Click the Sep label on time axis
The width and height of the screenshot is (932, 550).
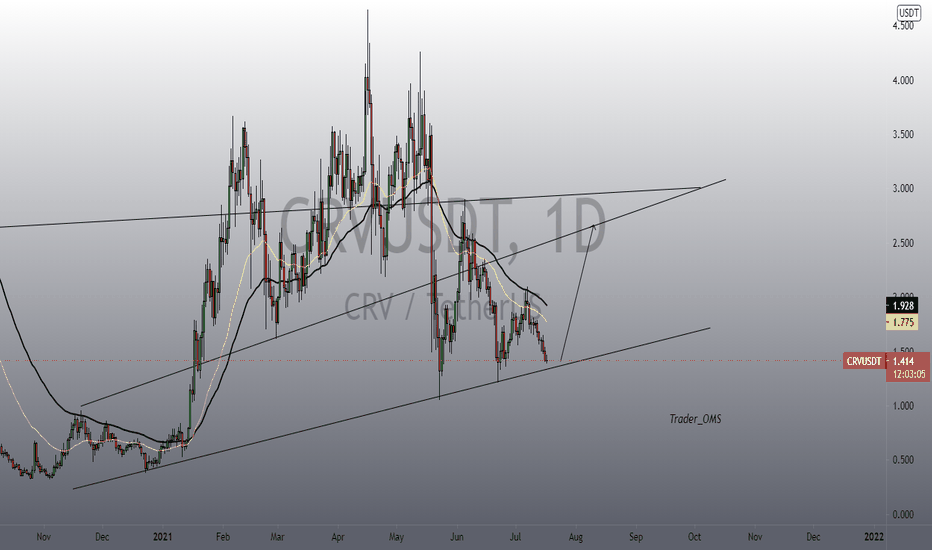(636, 537)
